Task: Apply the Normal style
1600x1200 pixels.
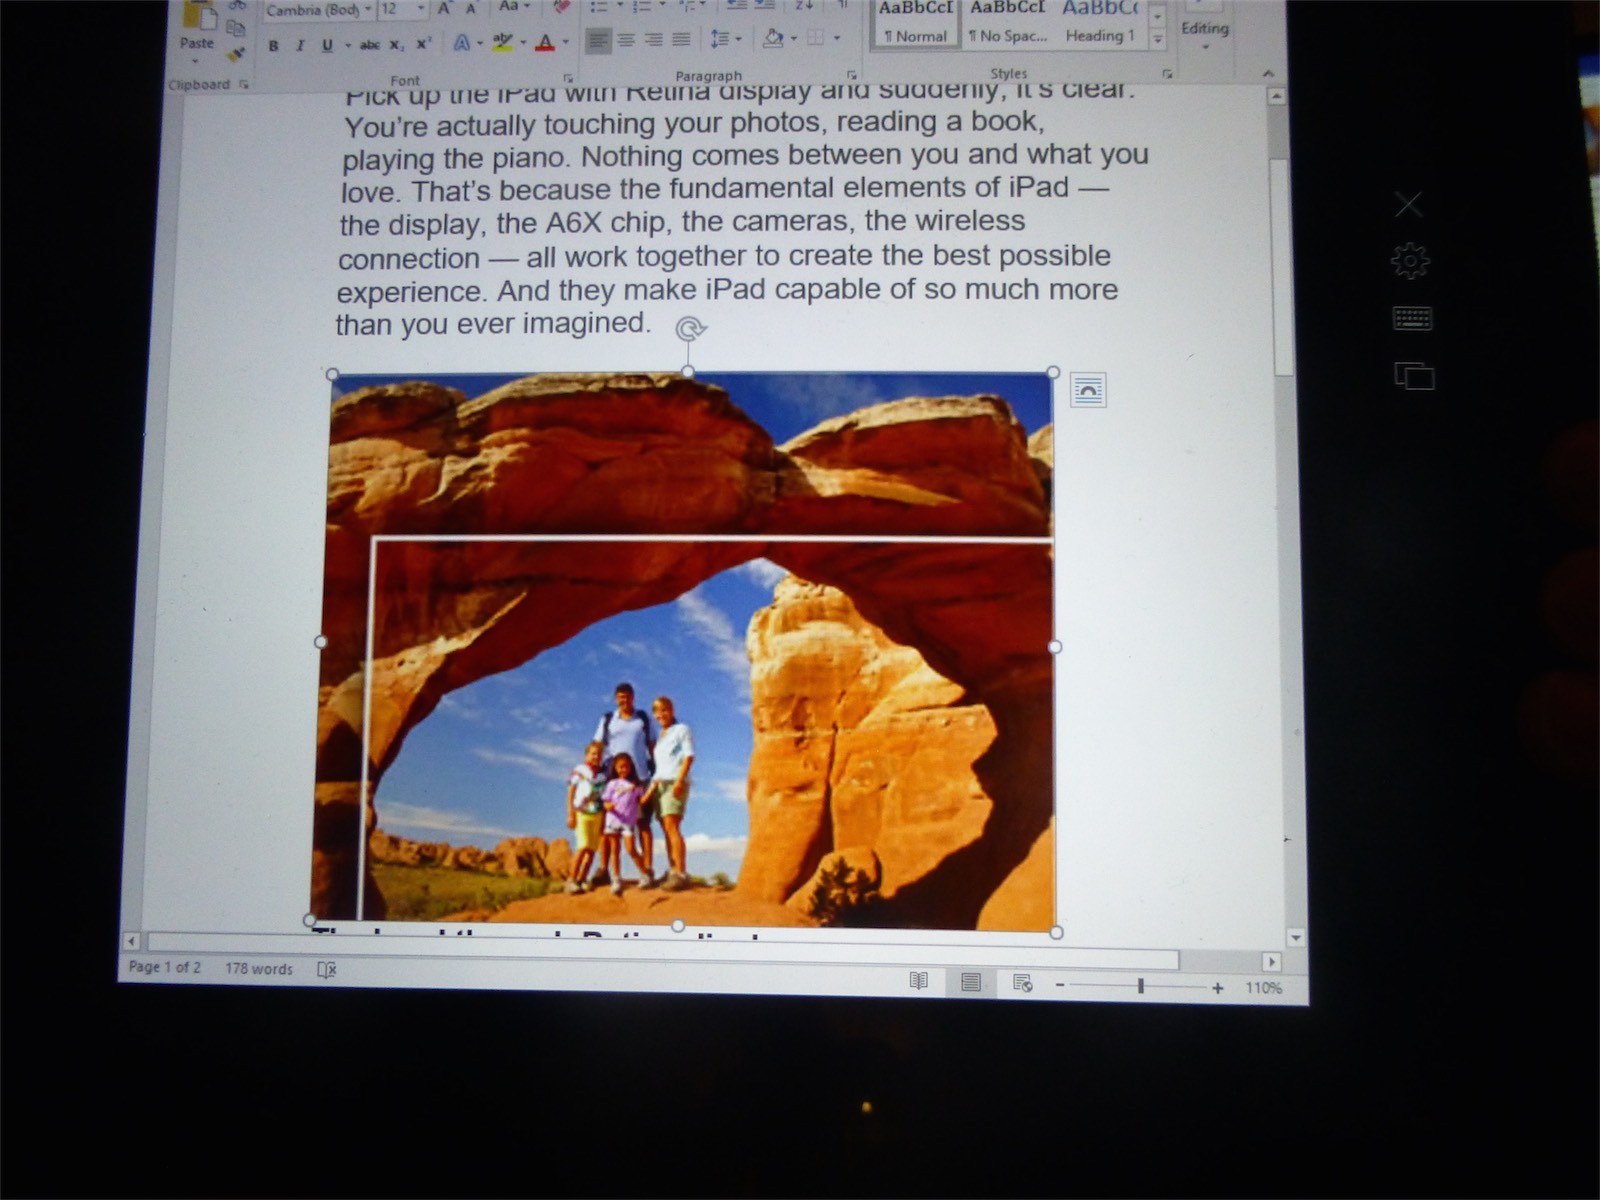Action: pyautogui.click(x=915, y=22)
